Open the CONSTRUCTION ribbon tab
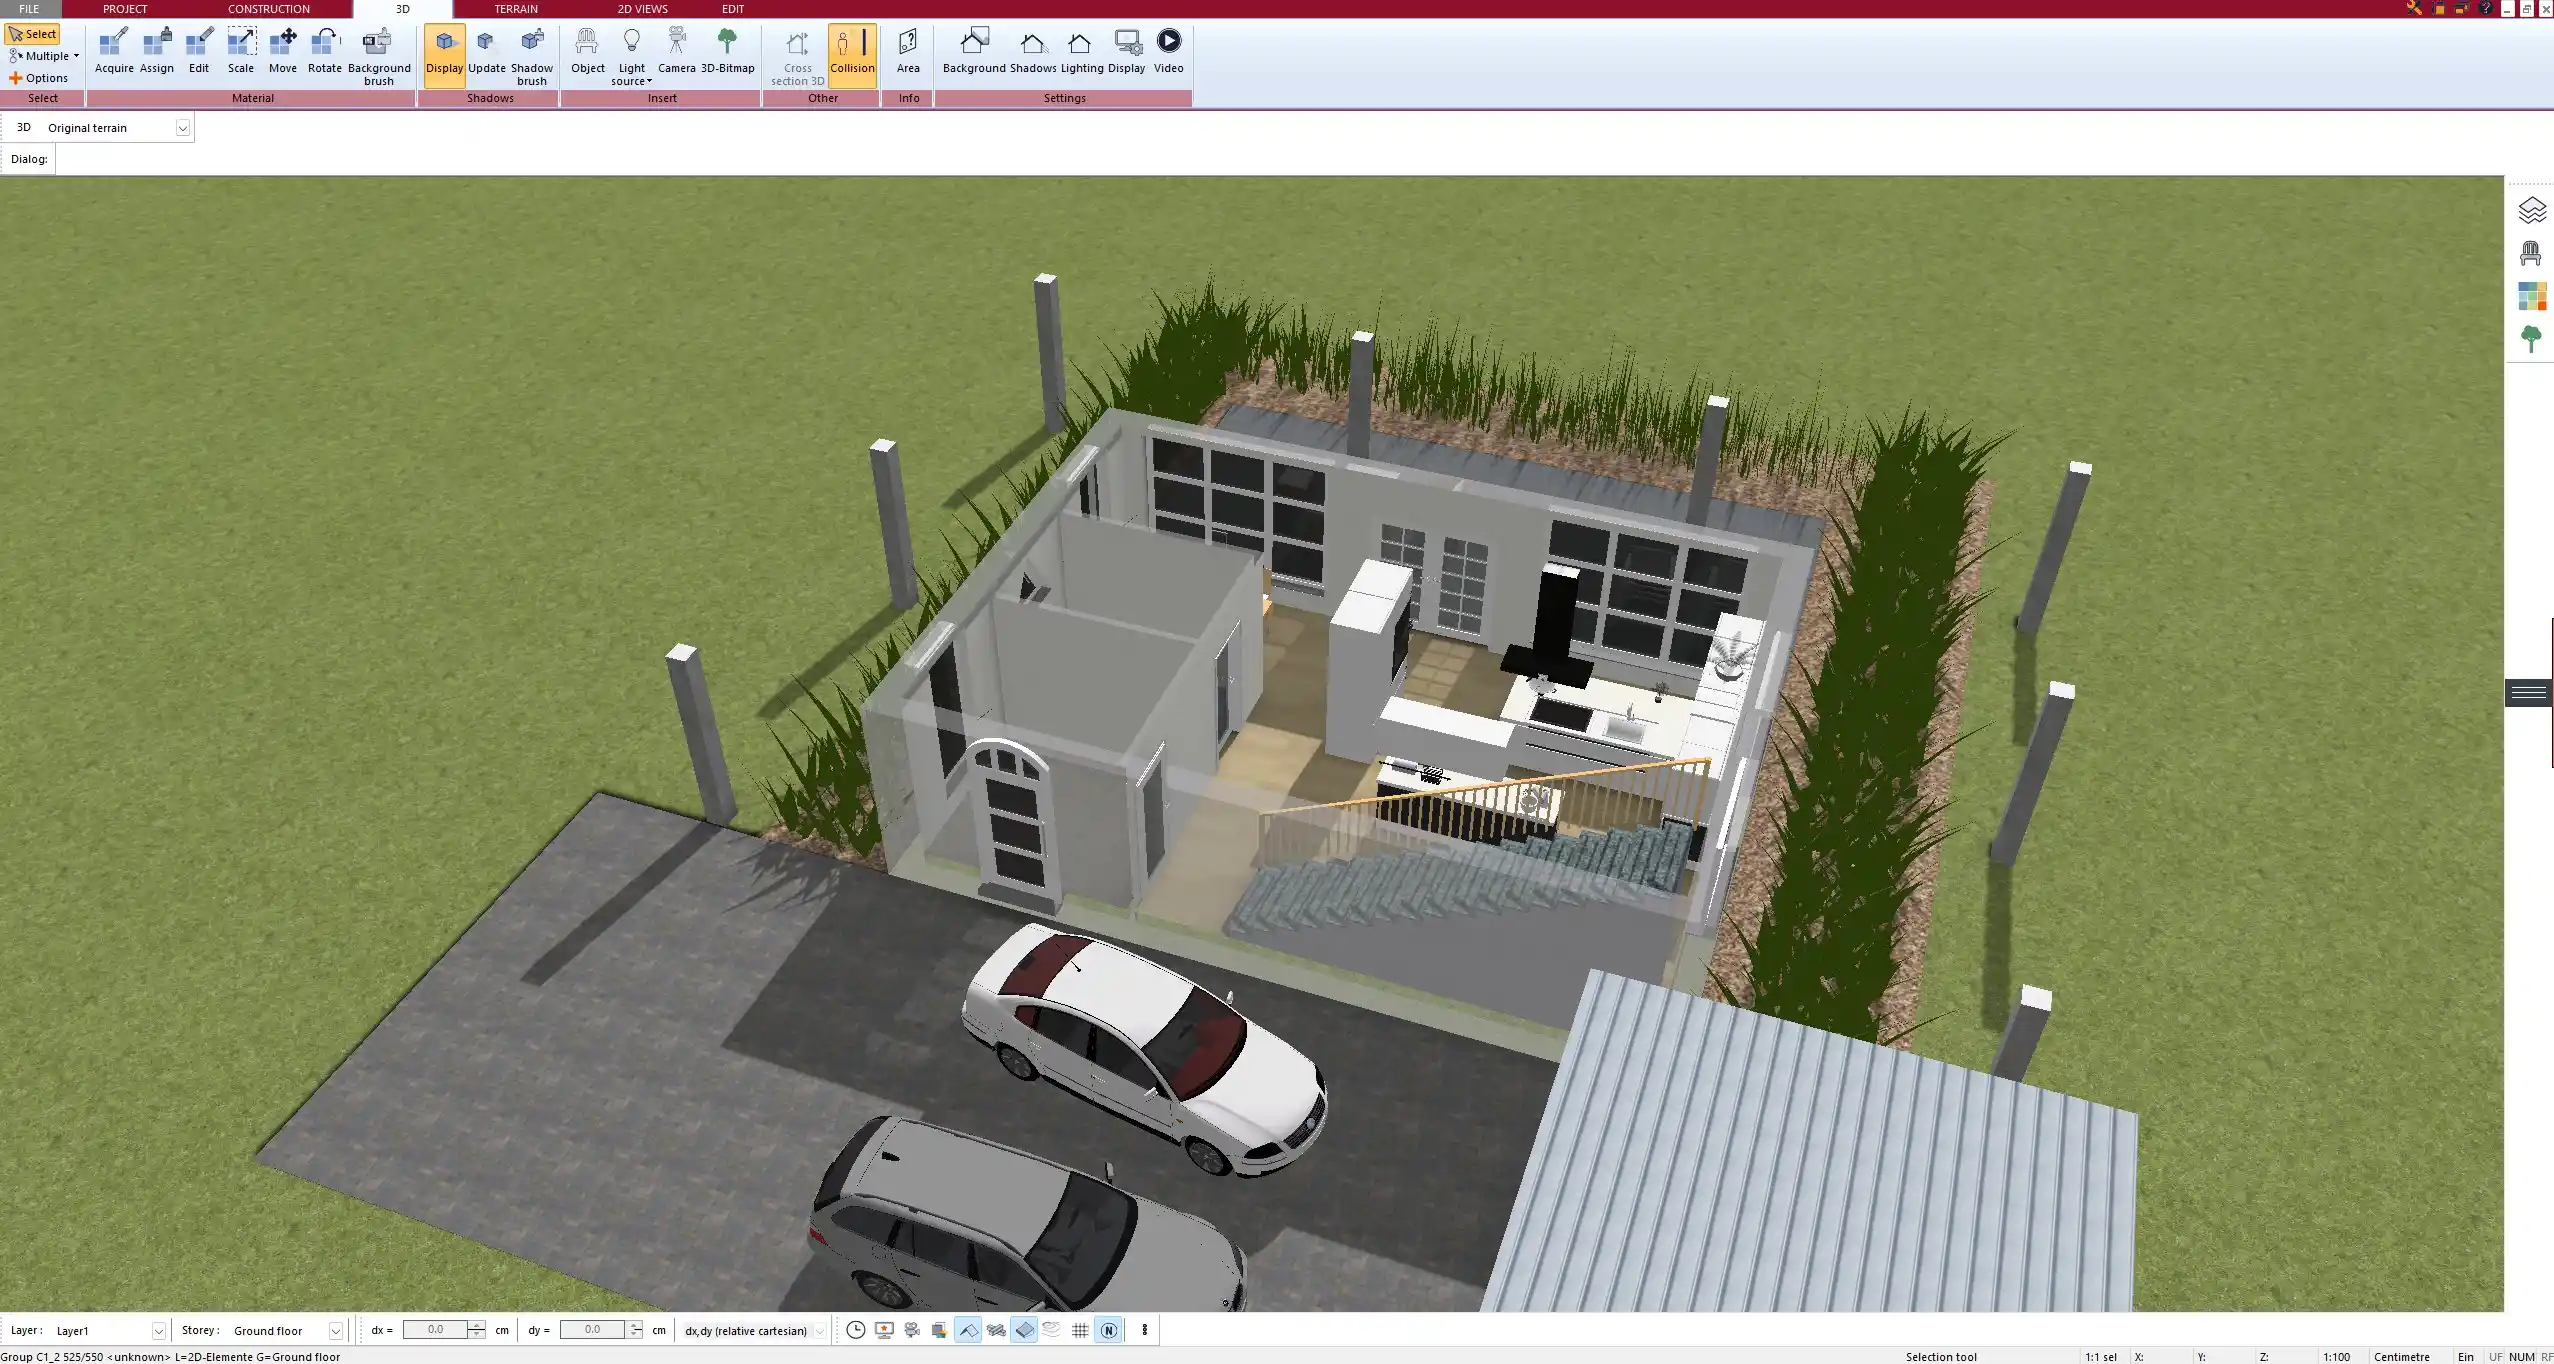Image resolution: width=2554 pixels, height=1364 pixels. click(x=268, y=9)
